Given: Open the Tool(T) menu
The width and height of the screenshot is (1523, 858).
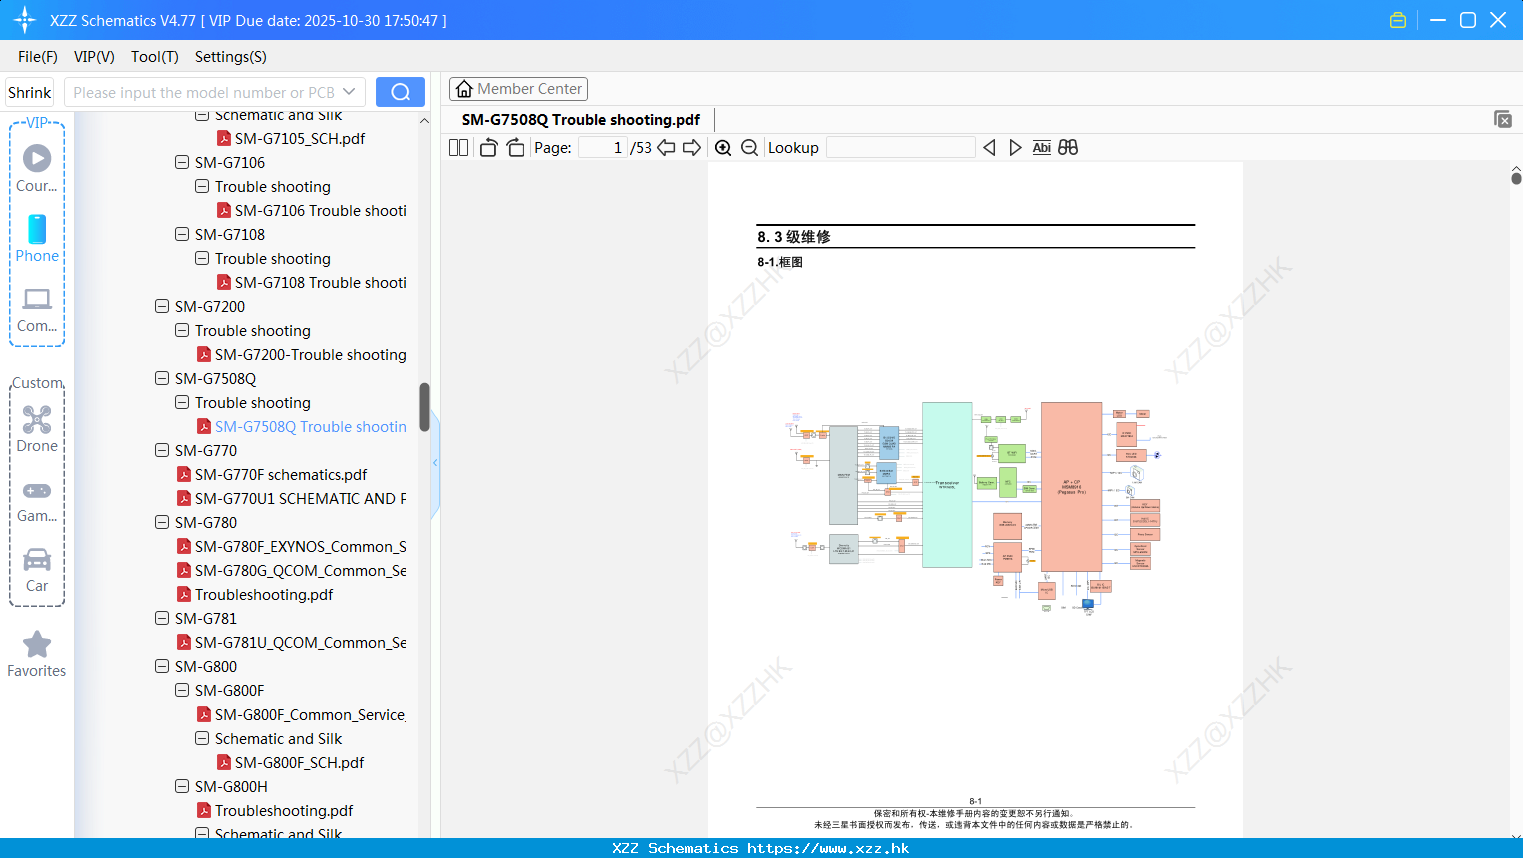Looking at the screenshot, I should [155, 57].
